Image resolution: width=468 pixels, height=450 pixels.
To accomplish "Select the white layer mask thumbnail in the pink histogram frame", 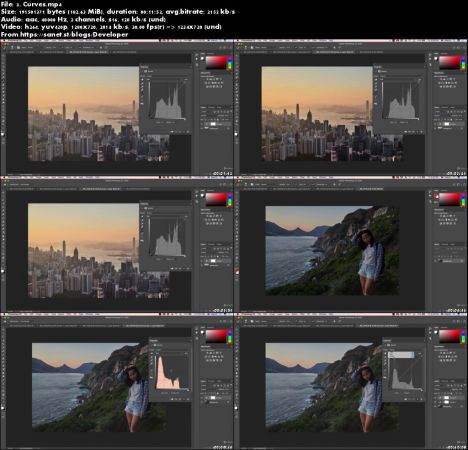I will [x=213, y=398].
